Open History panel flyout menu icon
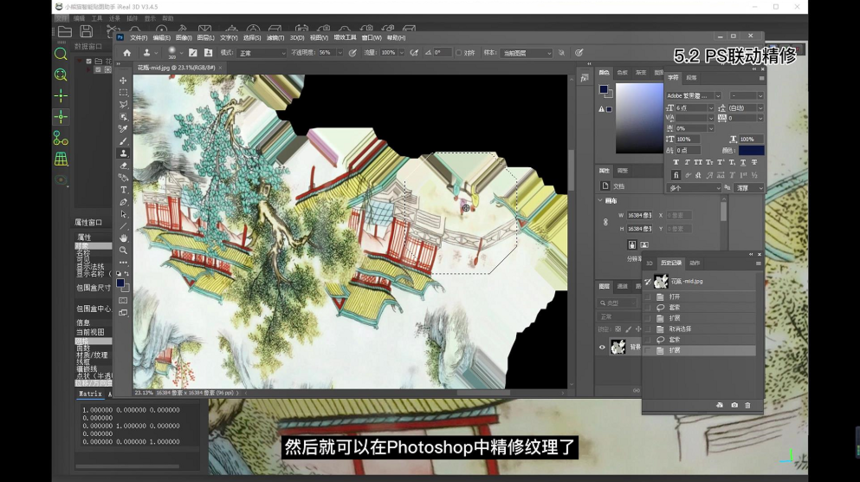 [x=759, y=263]
